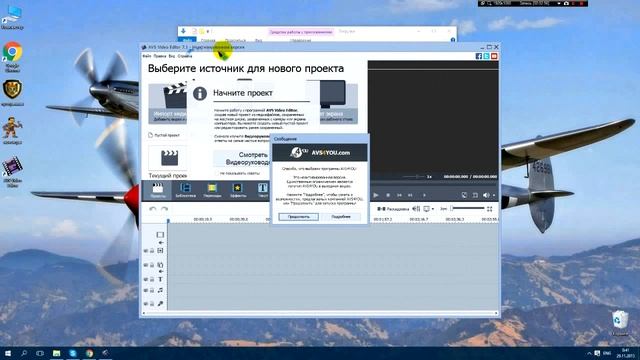Click the Twitter icon in AVS window
This screenshot has height=360, width=640.
click(x=487, y=56)
